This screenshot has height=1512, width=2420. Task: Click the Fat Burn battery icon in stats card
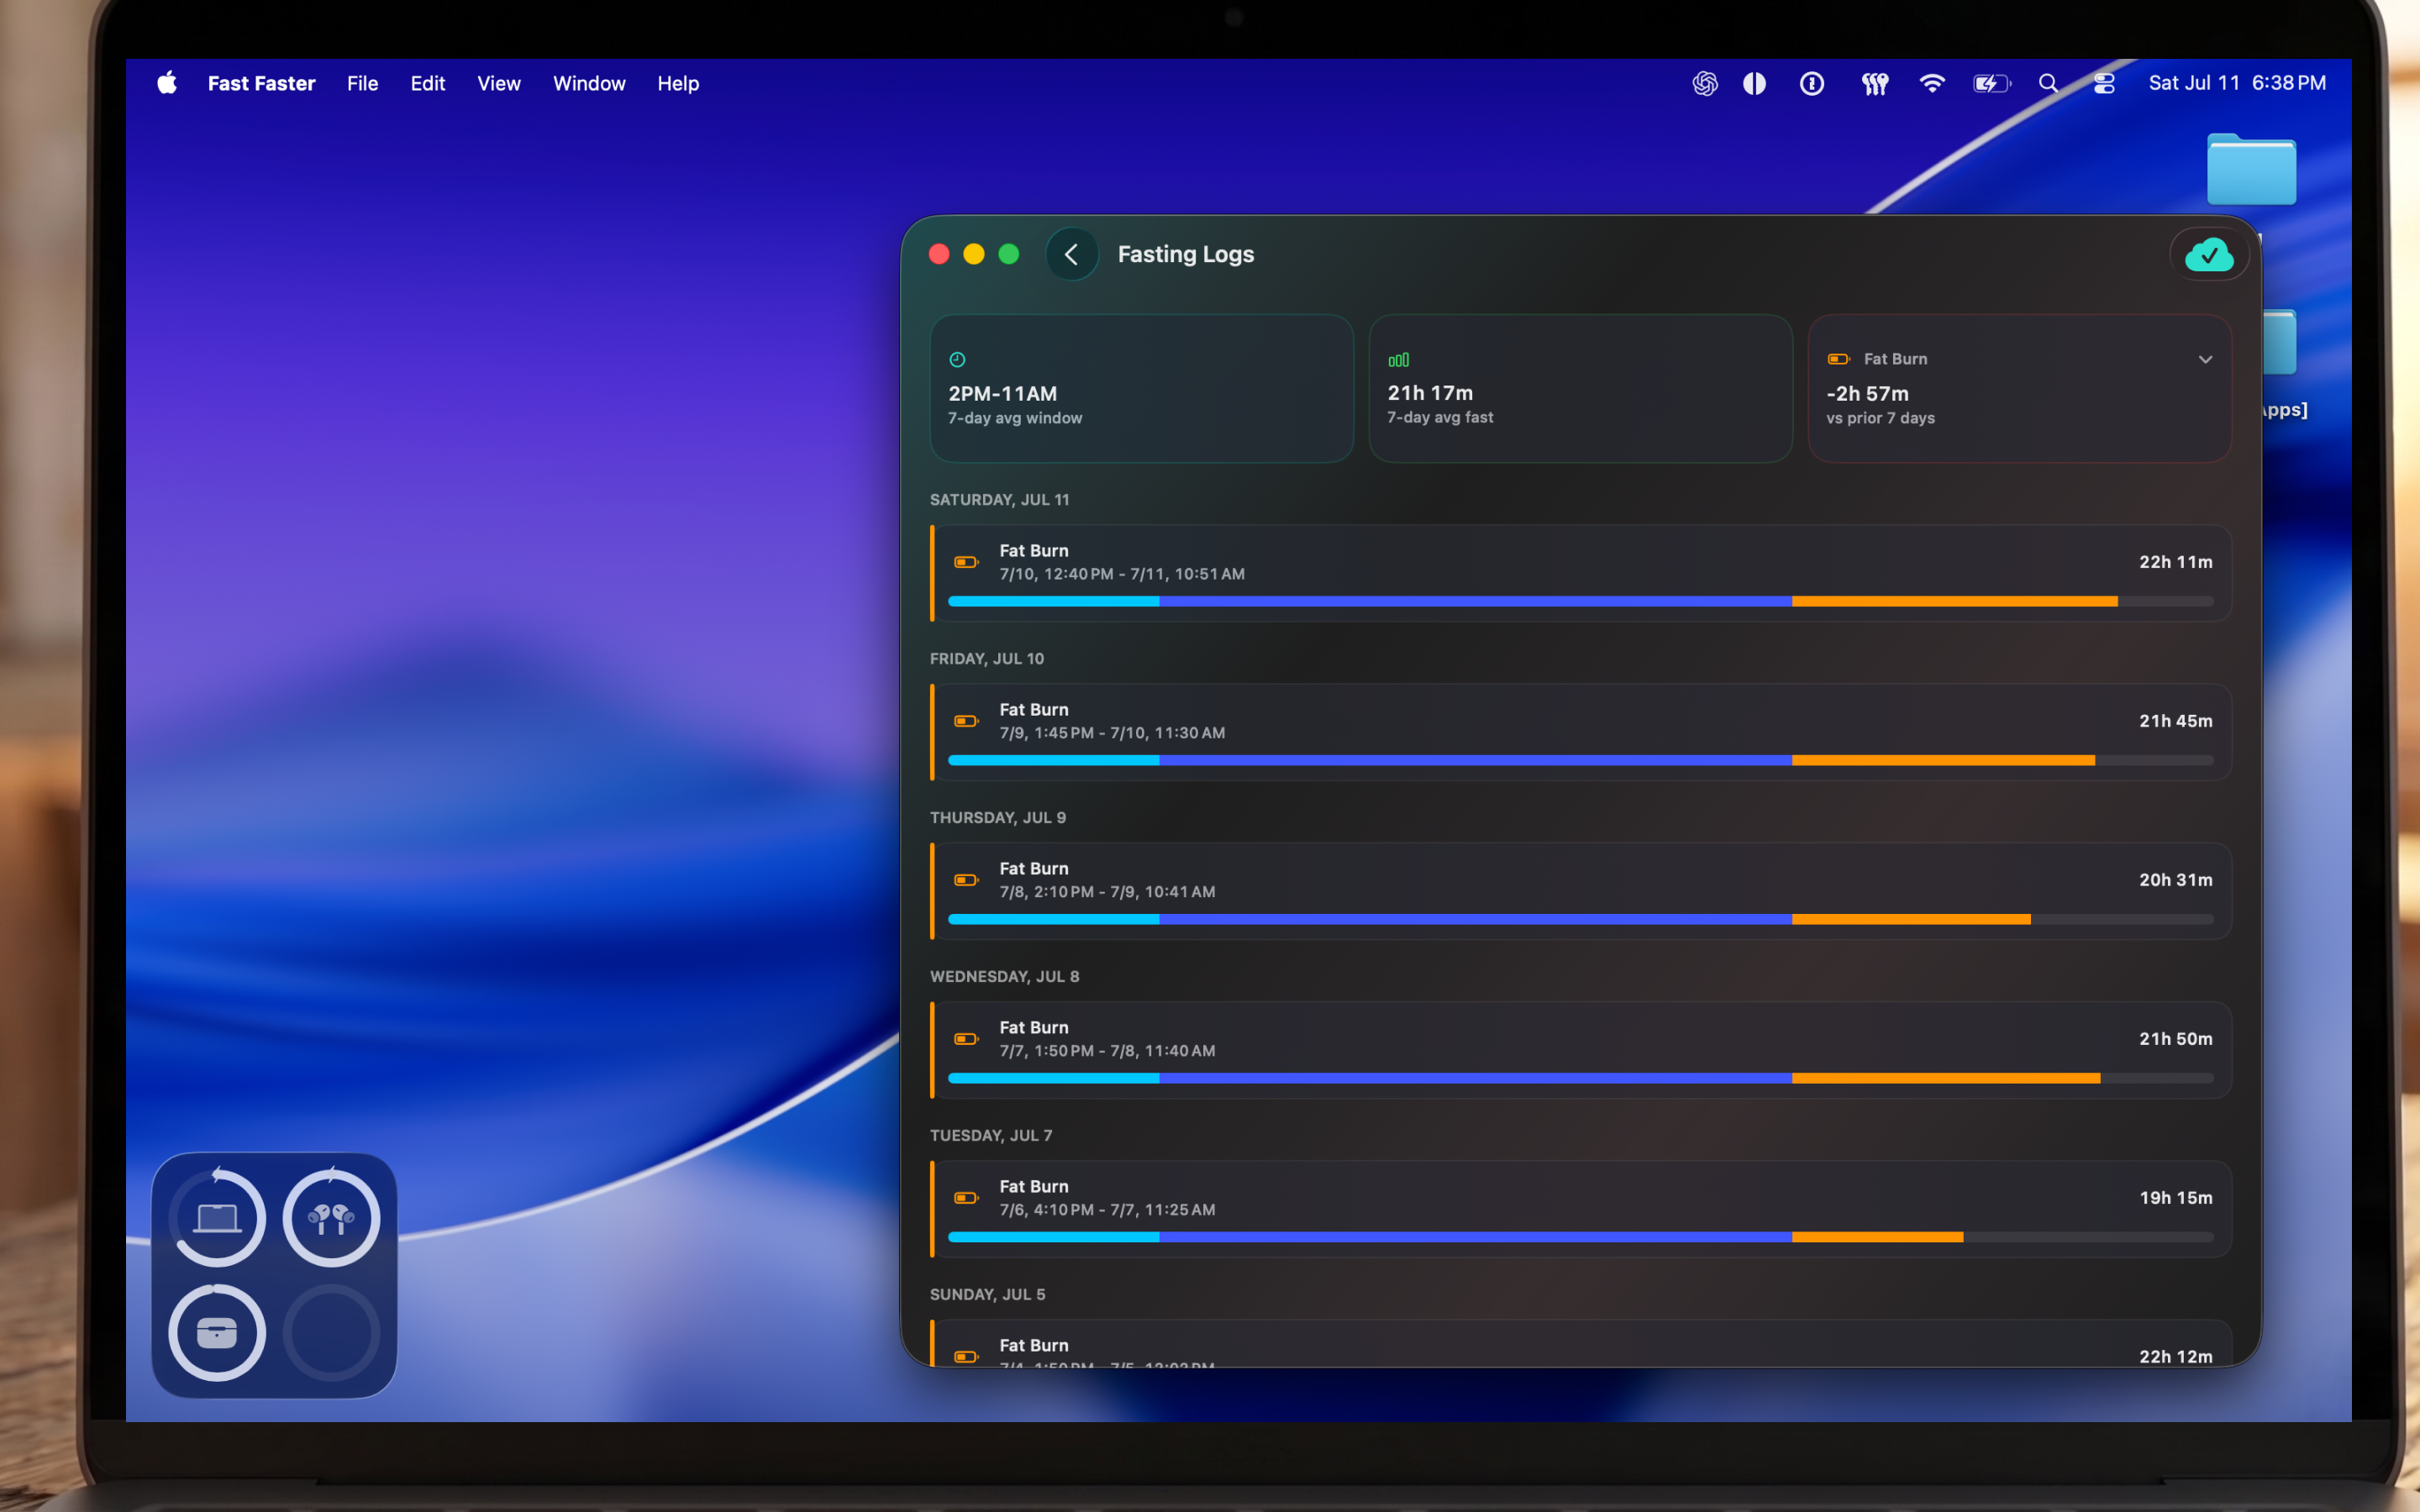[x=1839, y=359]
